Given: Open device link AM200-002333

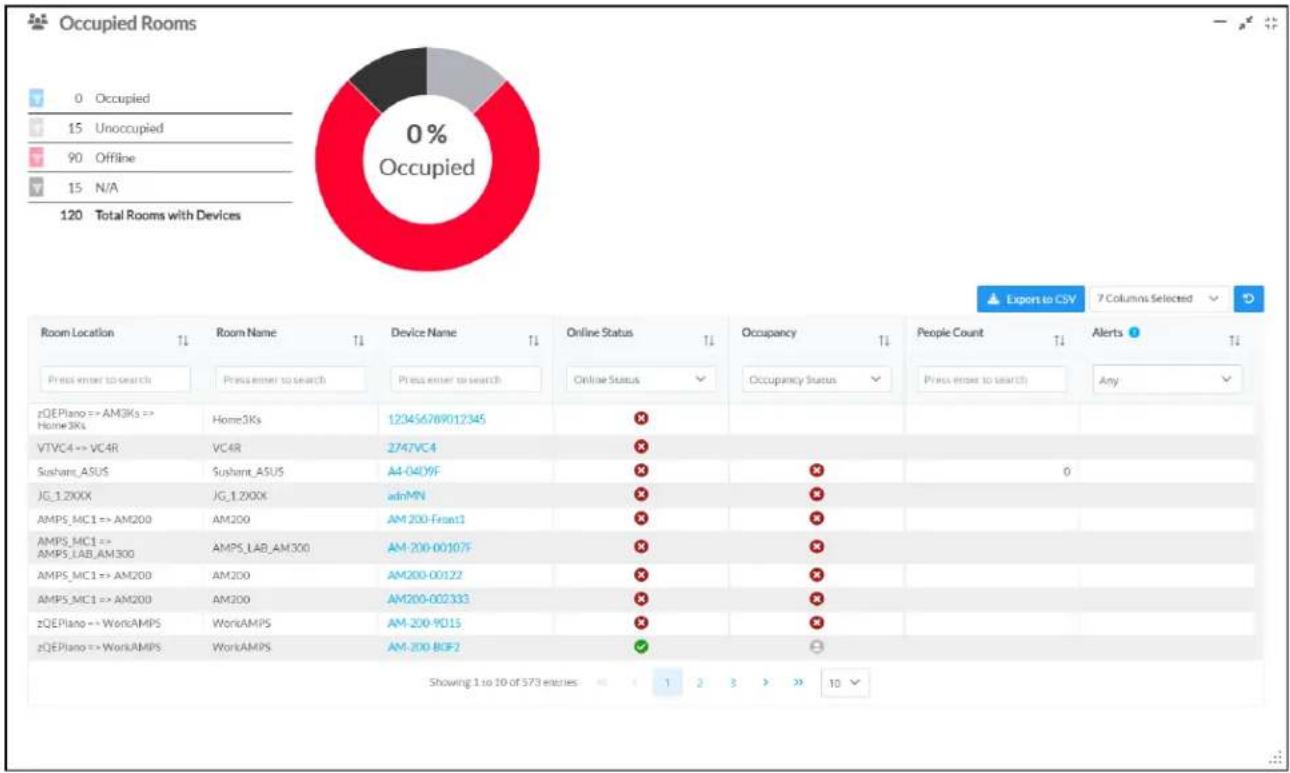Looking at the screenshot, I should click(x=428, y=598).
